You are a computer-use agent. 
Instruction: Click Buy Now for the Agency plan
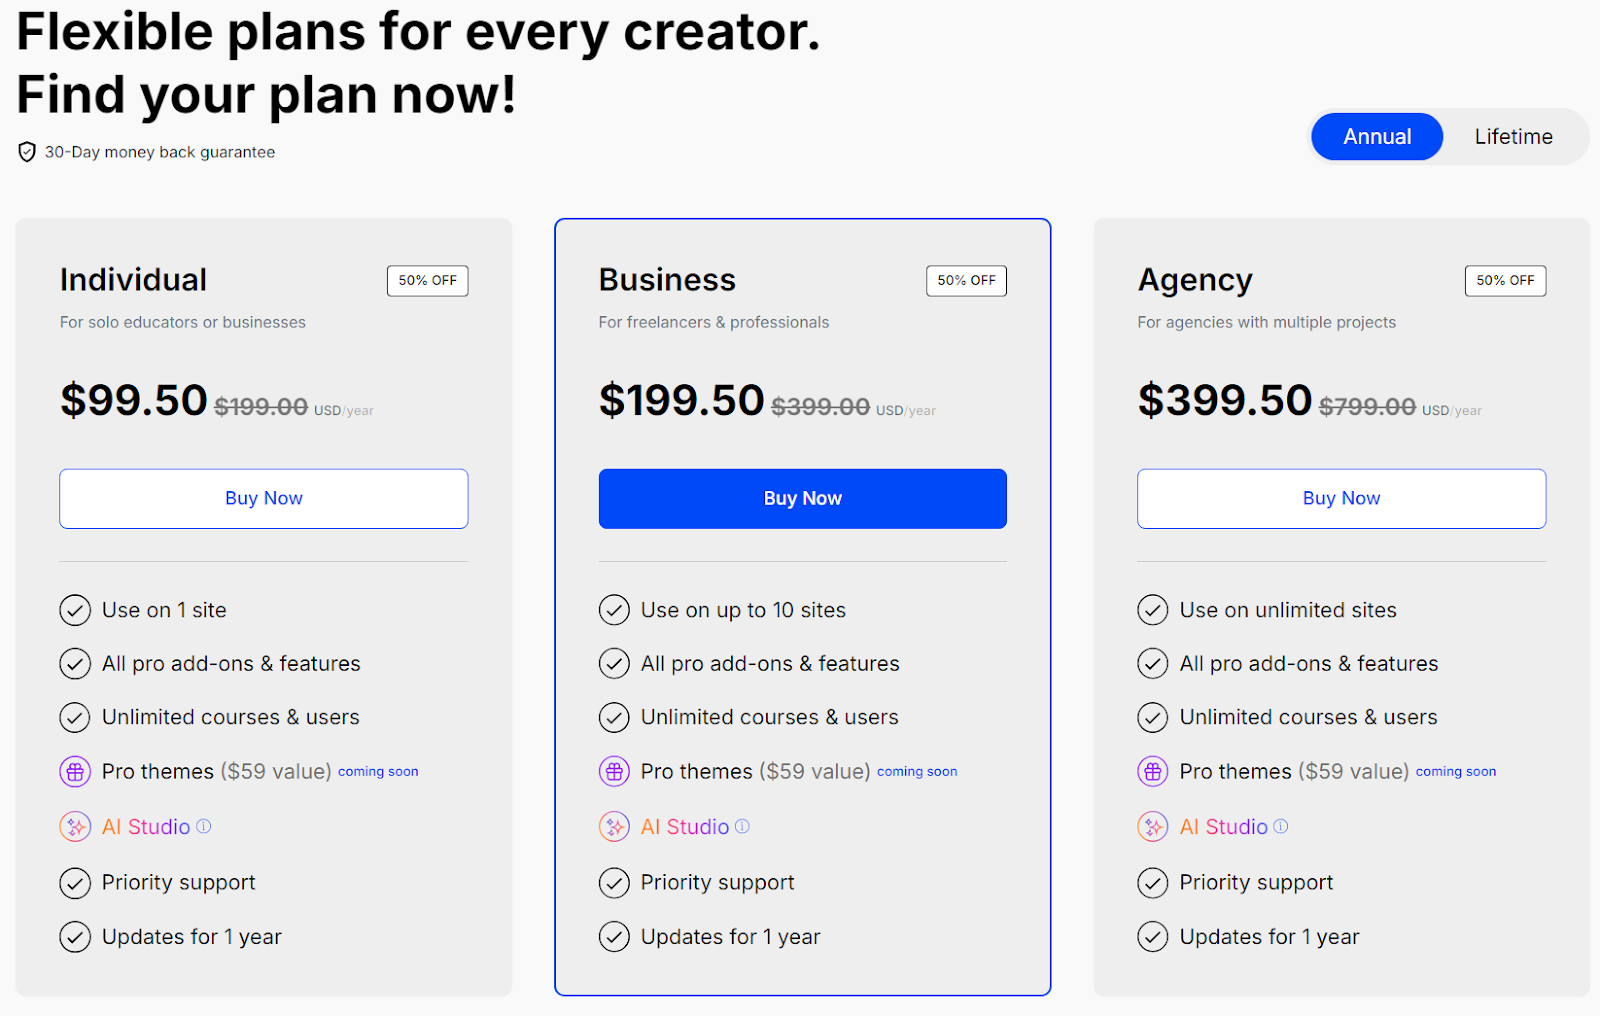pyautogui.click(x=1340, y=498)
